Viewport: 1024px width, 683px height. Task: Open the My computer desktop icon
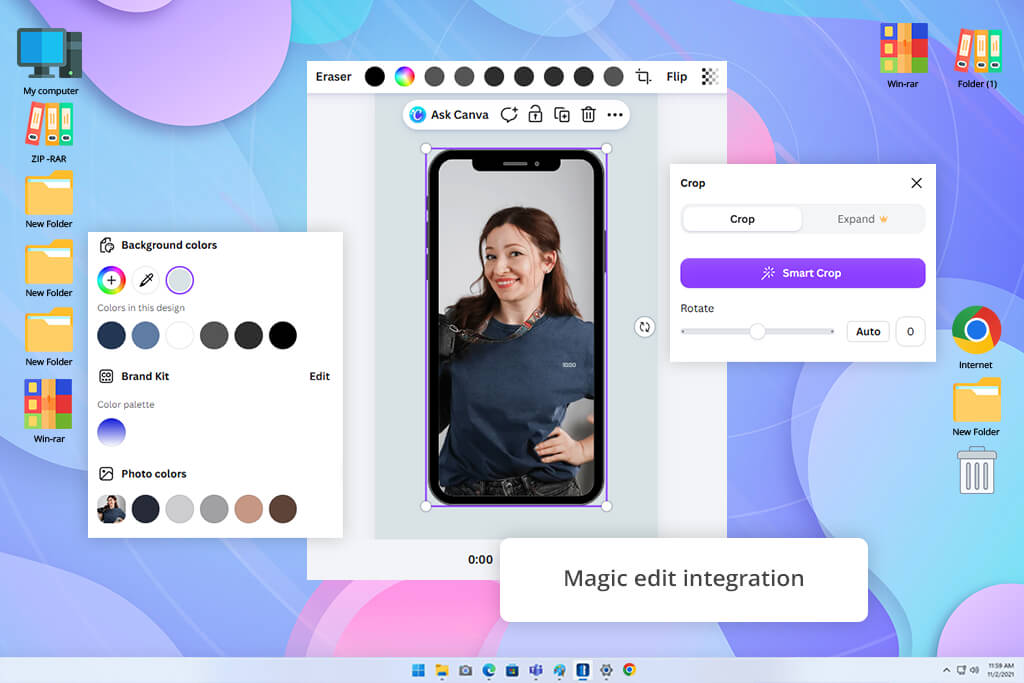50,62
